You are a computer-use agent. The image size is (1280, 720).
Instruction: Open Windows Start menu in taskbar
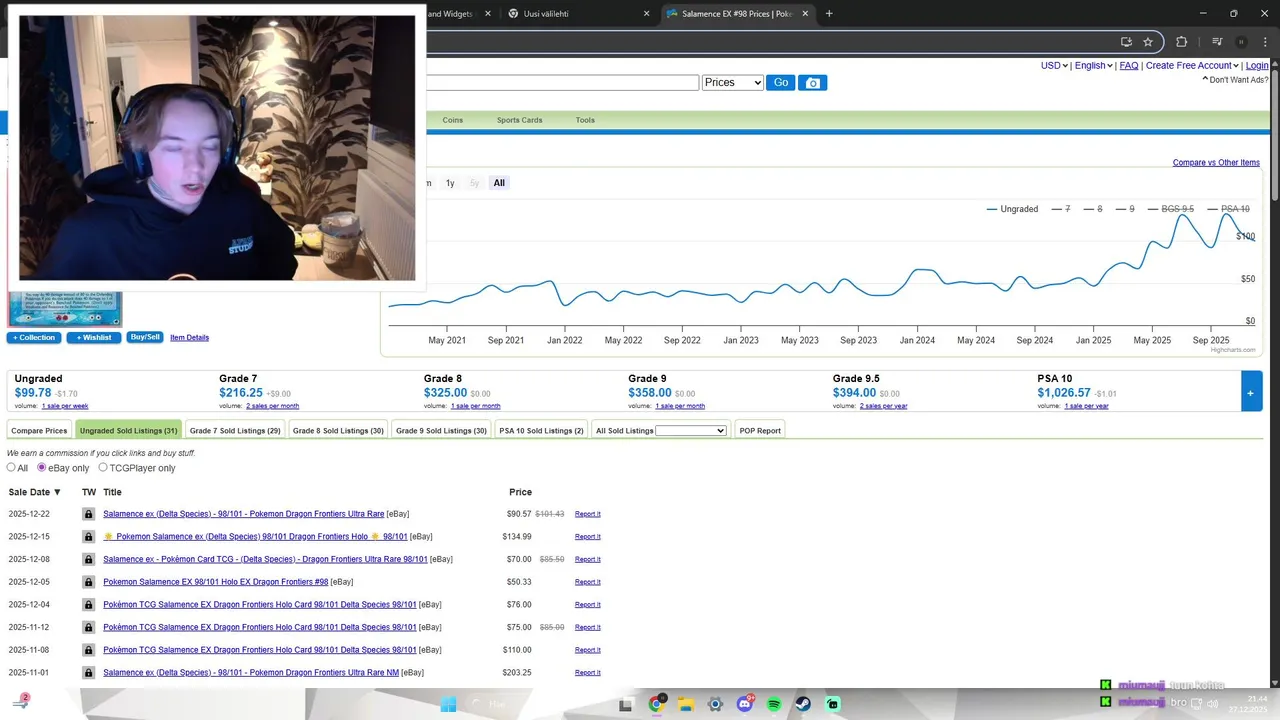click(x=448, y=704)
